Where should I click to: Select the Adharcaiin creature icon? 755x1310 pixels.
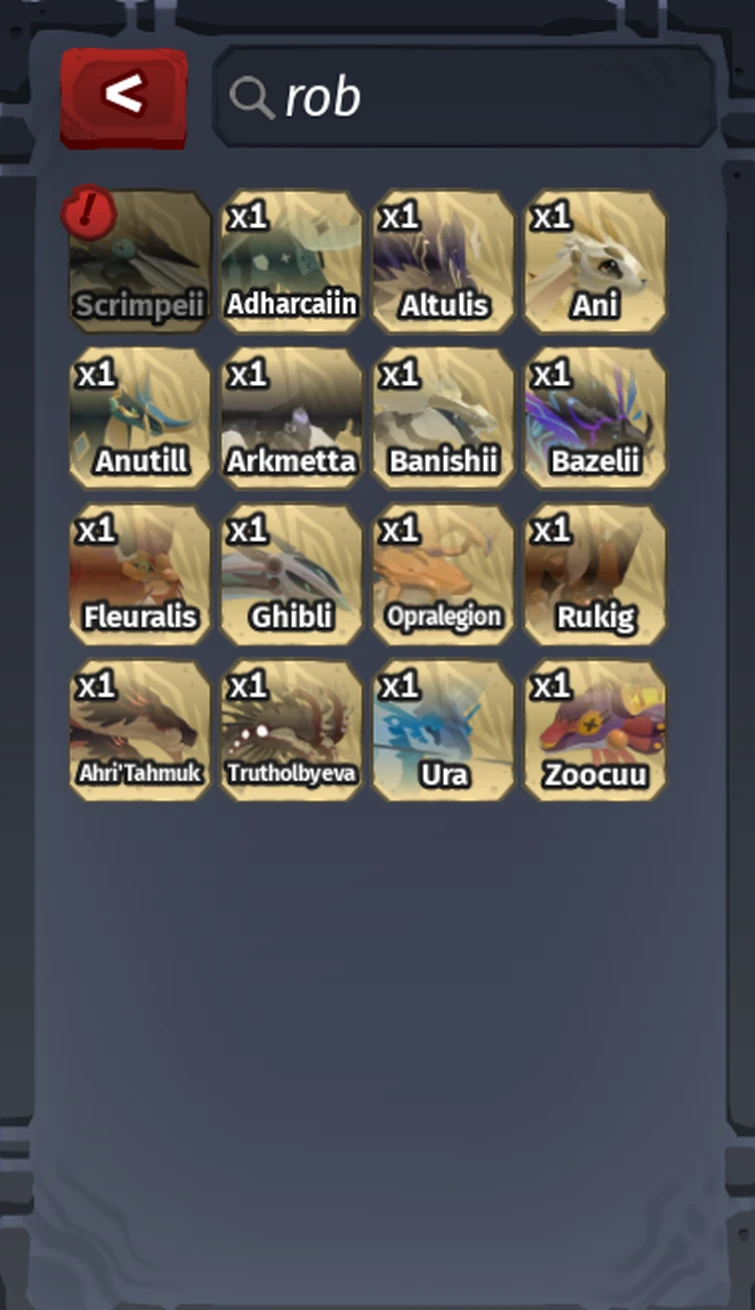click(x=292, y=262)
